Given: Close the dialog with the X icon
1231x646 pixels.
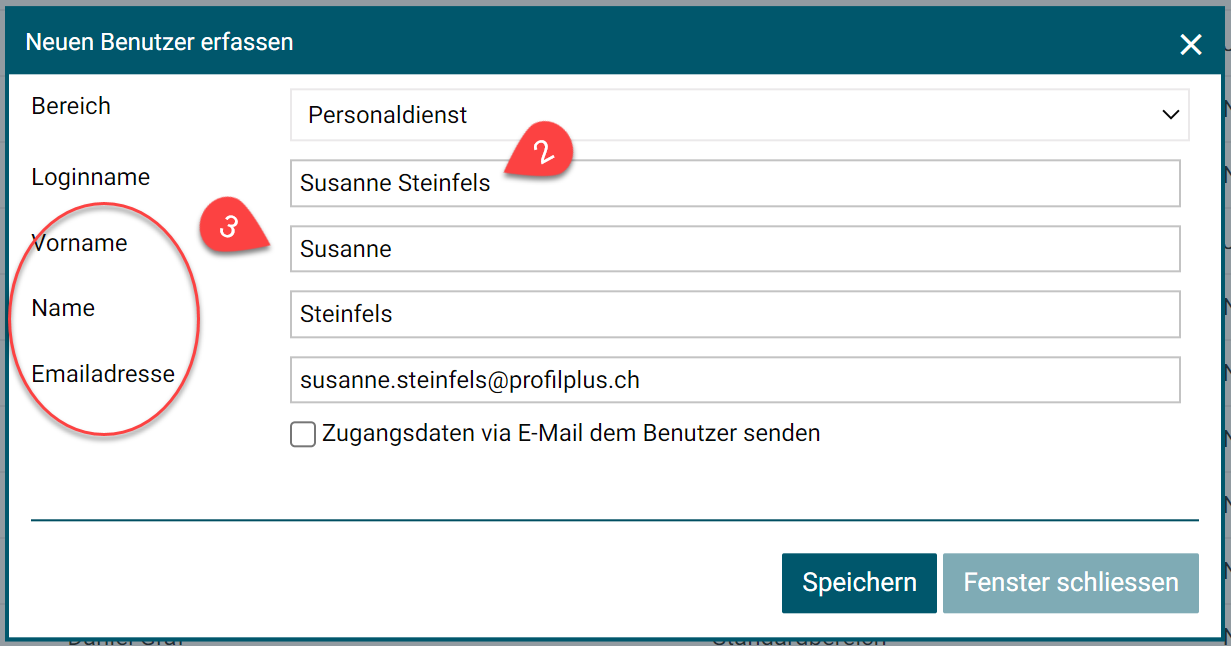Looking at the screenshot, I should tap(1190, 44).
